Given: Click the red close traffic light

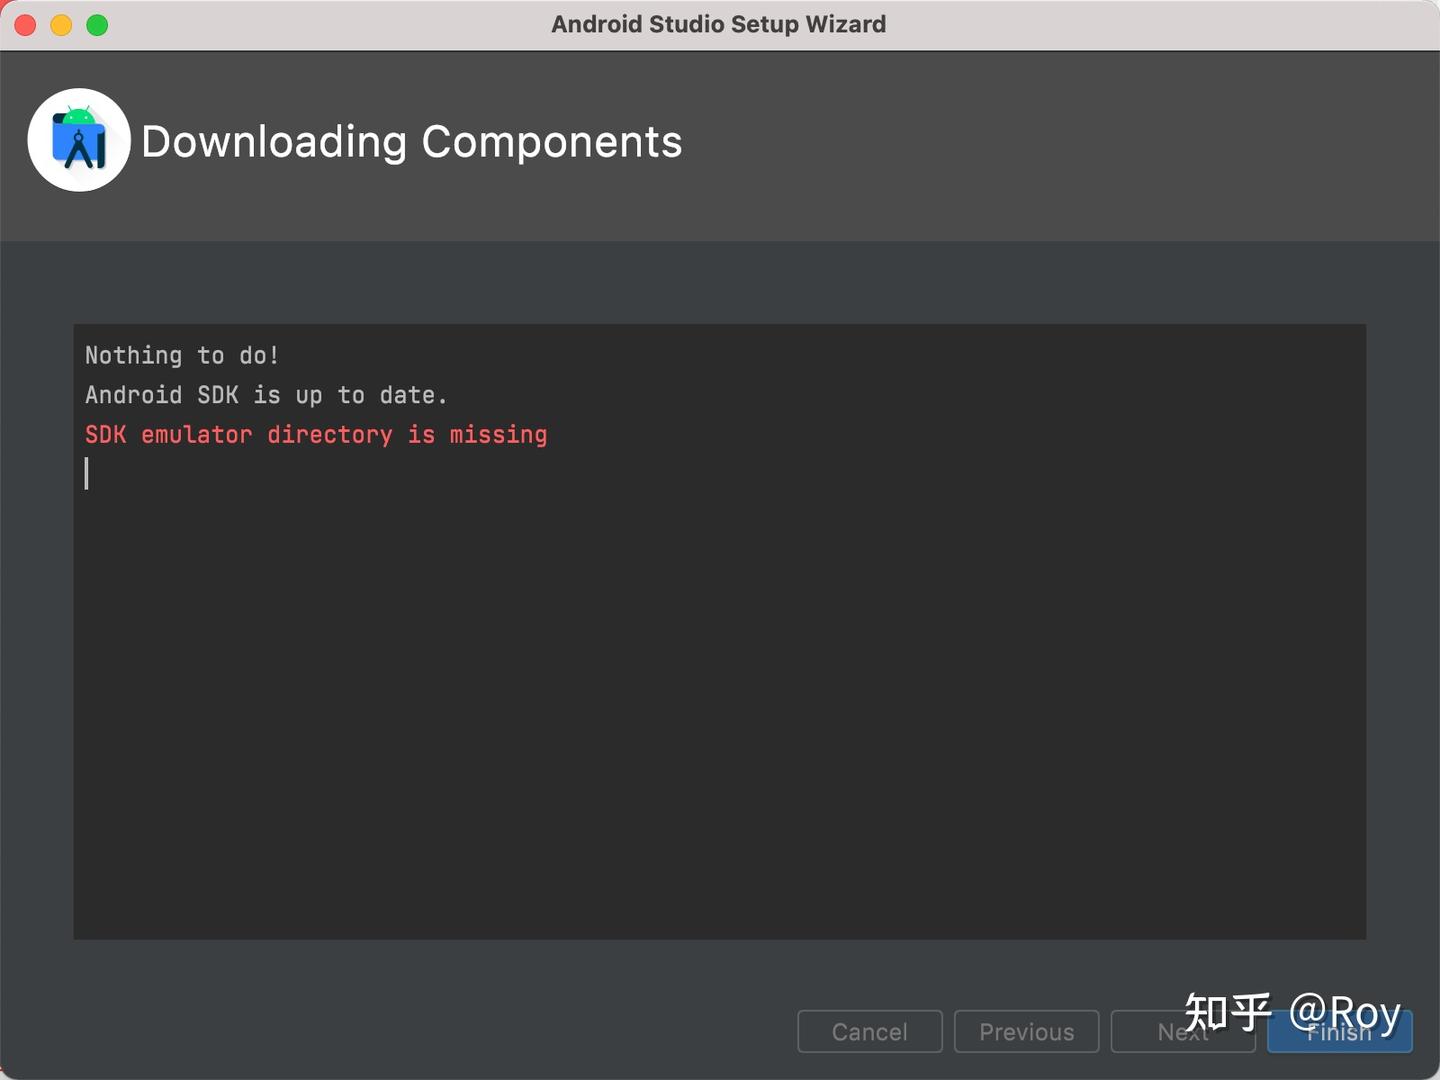Looking at the screenshot, I should click(24, 24).
